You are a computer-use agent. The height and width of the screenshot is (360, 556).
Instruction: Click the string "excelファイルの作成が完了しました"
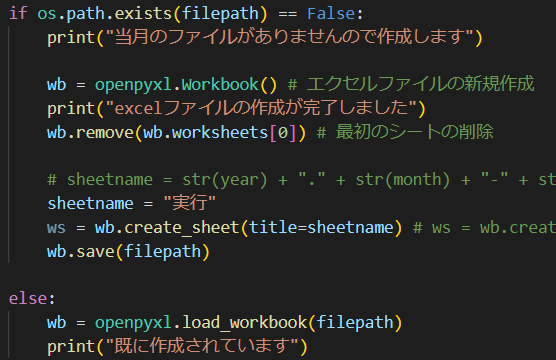pos(261,108)
